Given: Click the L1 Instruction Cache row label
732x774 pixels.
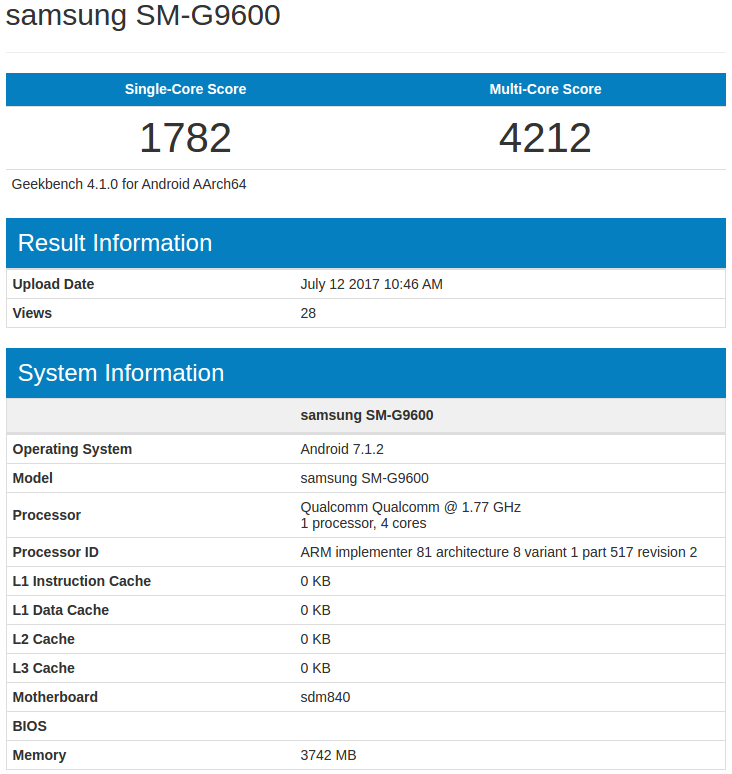Looking at the screenshot, I should point(82,581).
